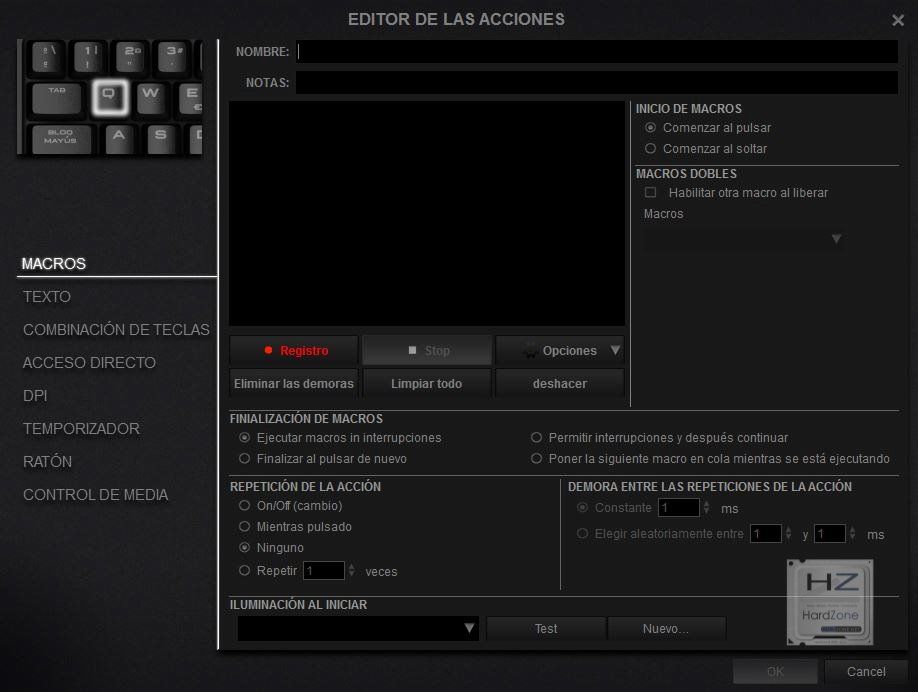Click the Nuevo... button
Image resolution: width=918 pixels, height=692 pixels.
(666, 629)
